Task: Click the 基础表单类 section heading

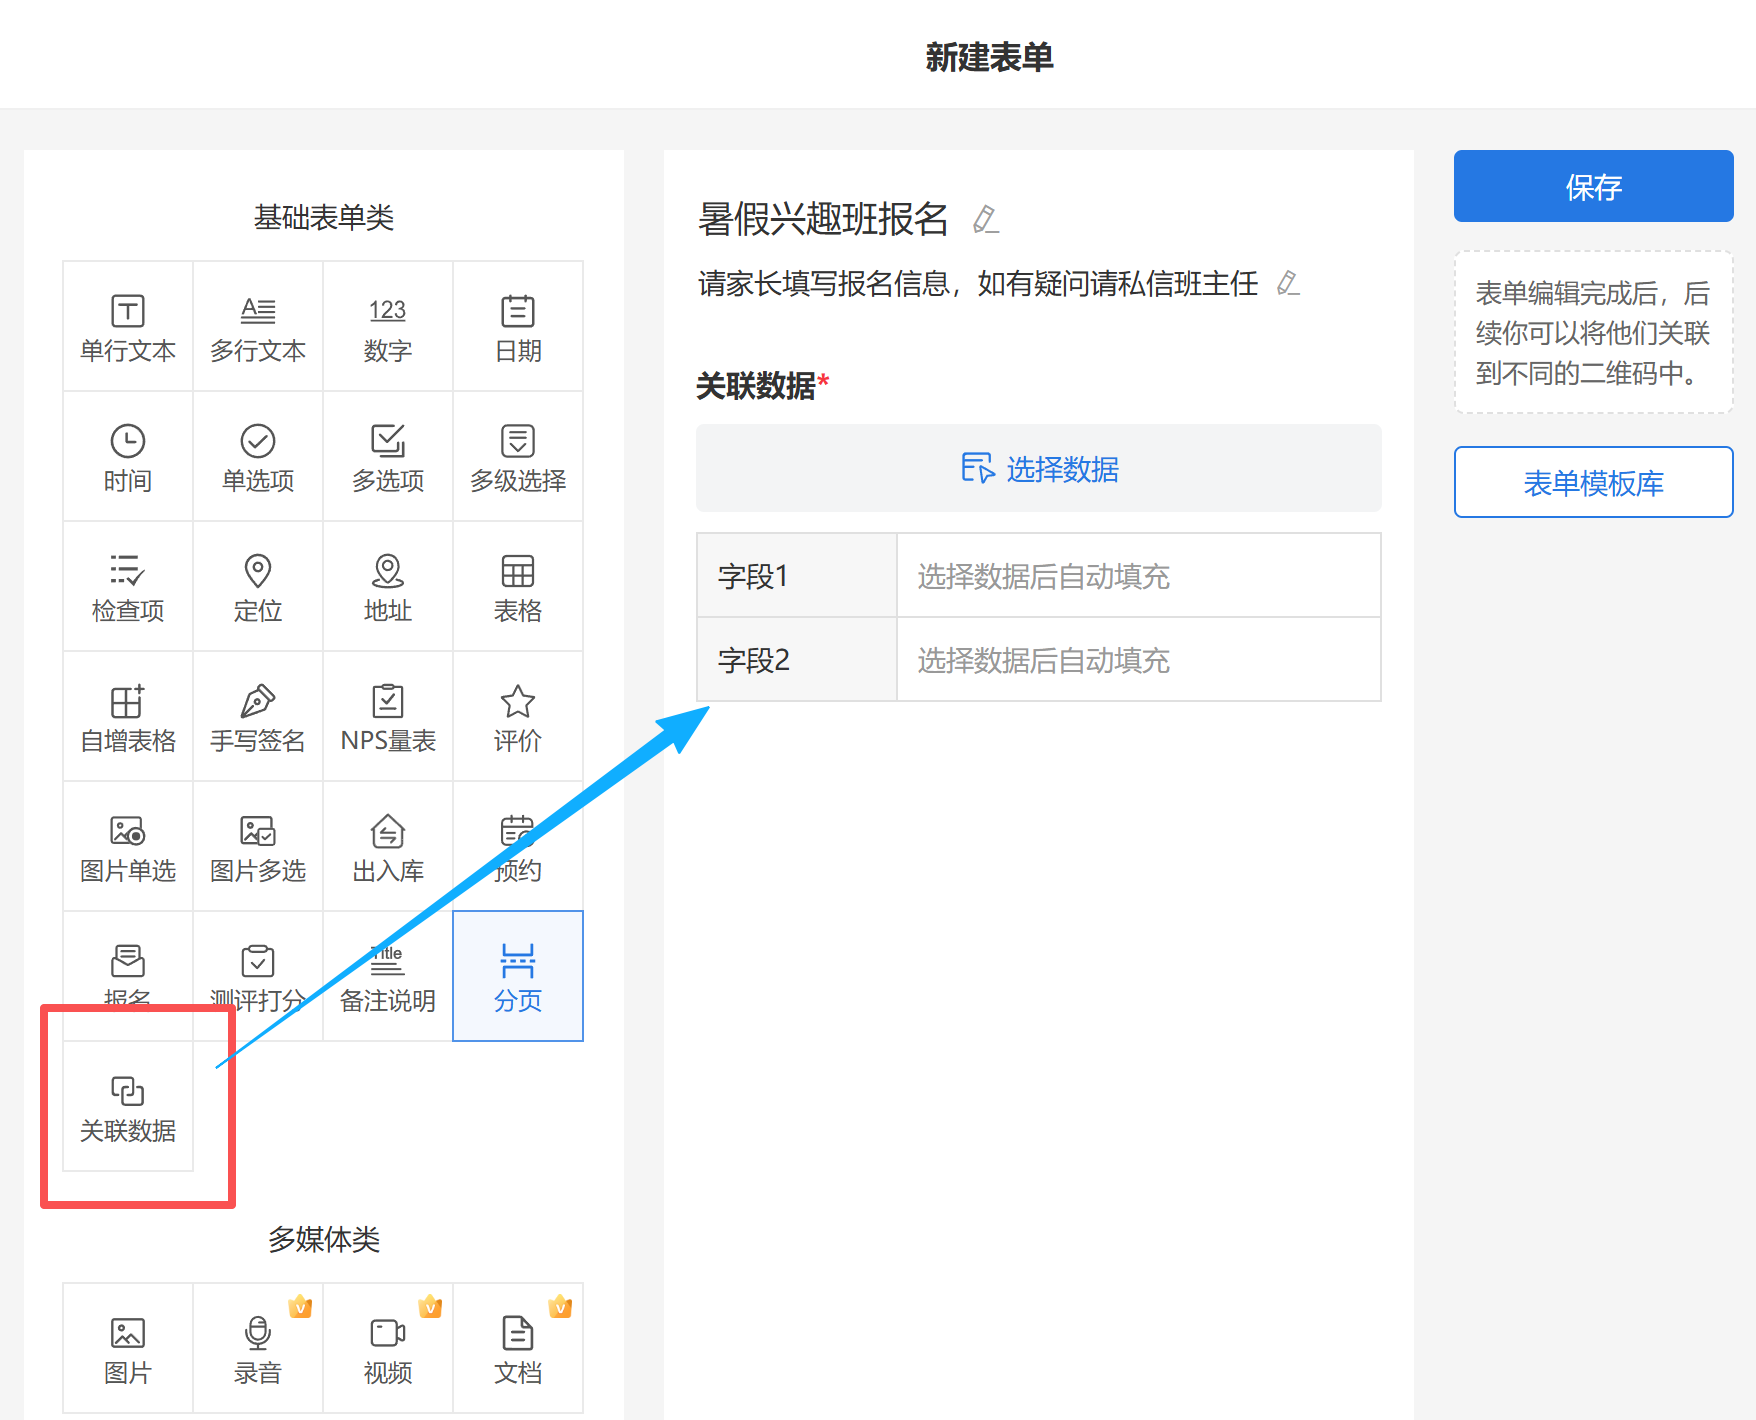Action: (x=324, y=217)
